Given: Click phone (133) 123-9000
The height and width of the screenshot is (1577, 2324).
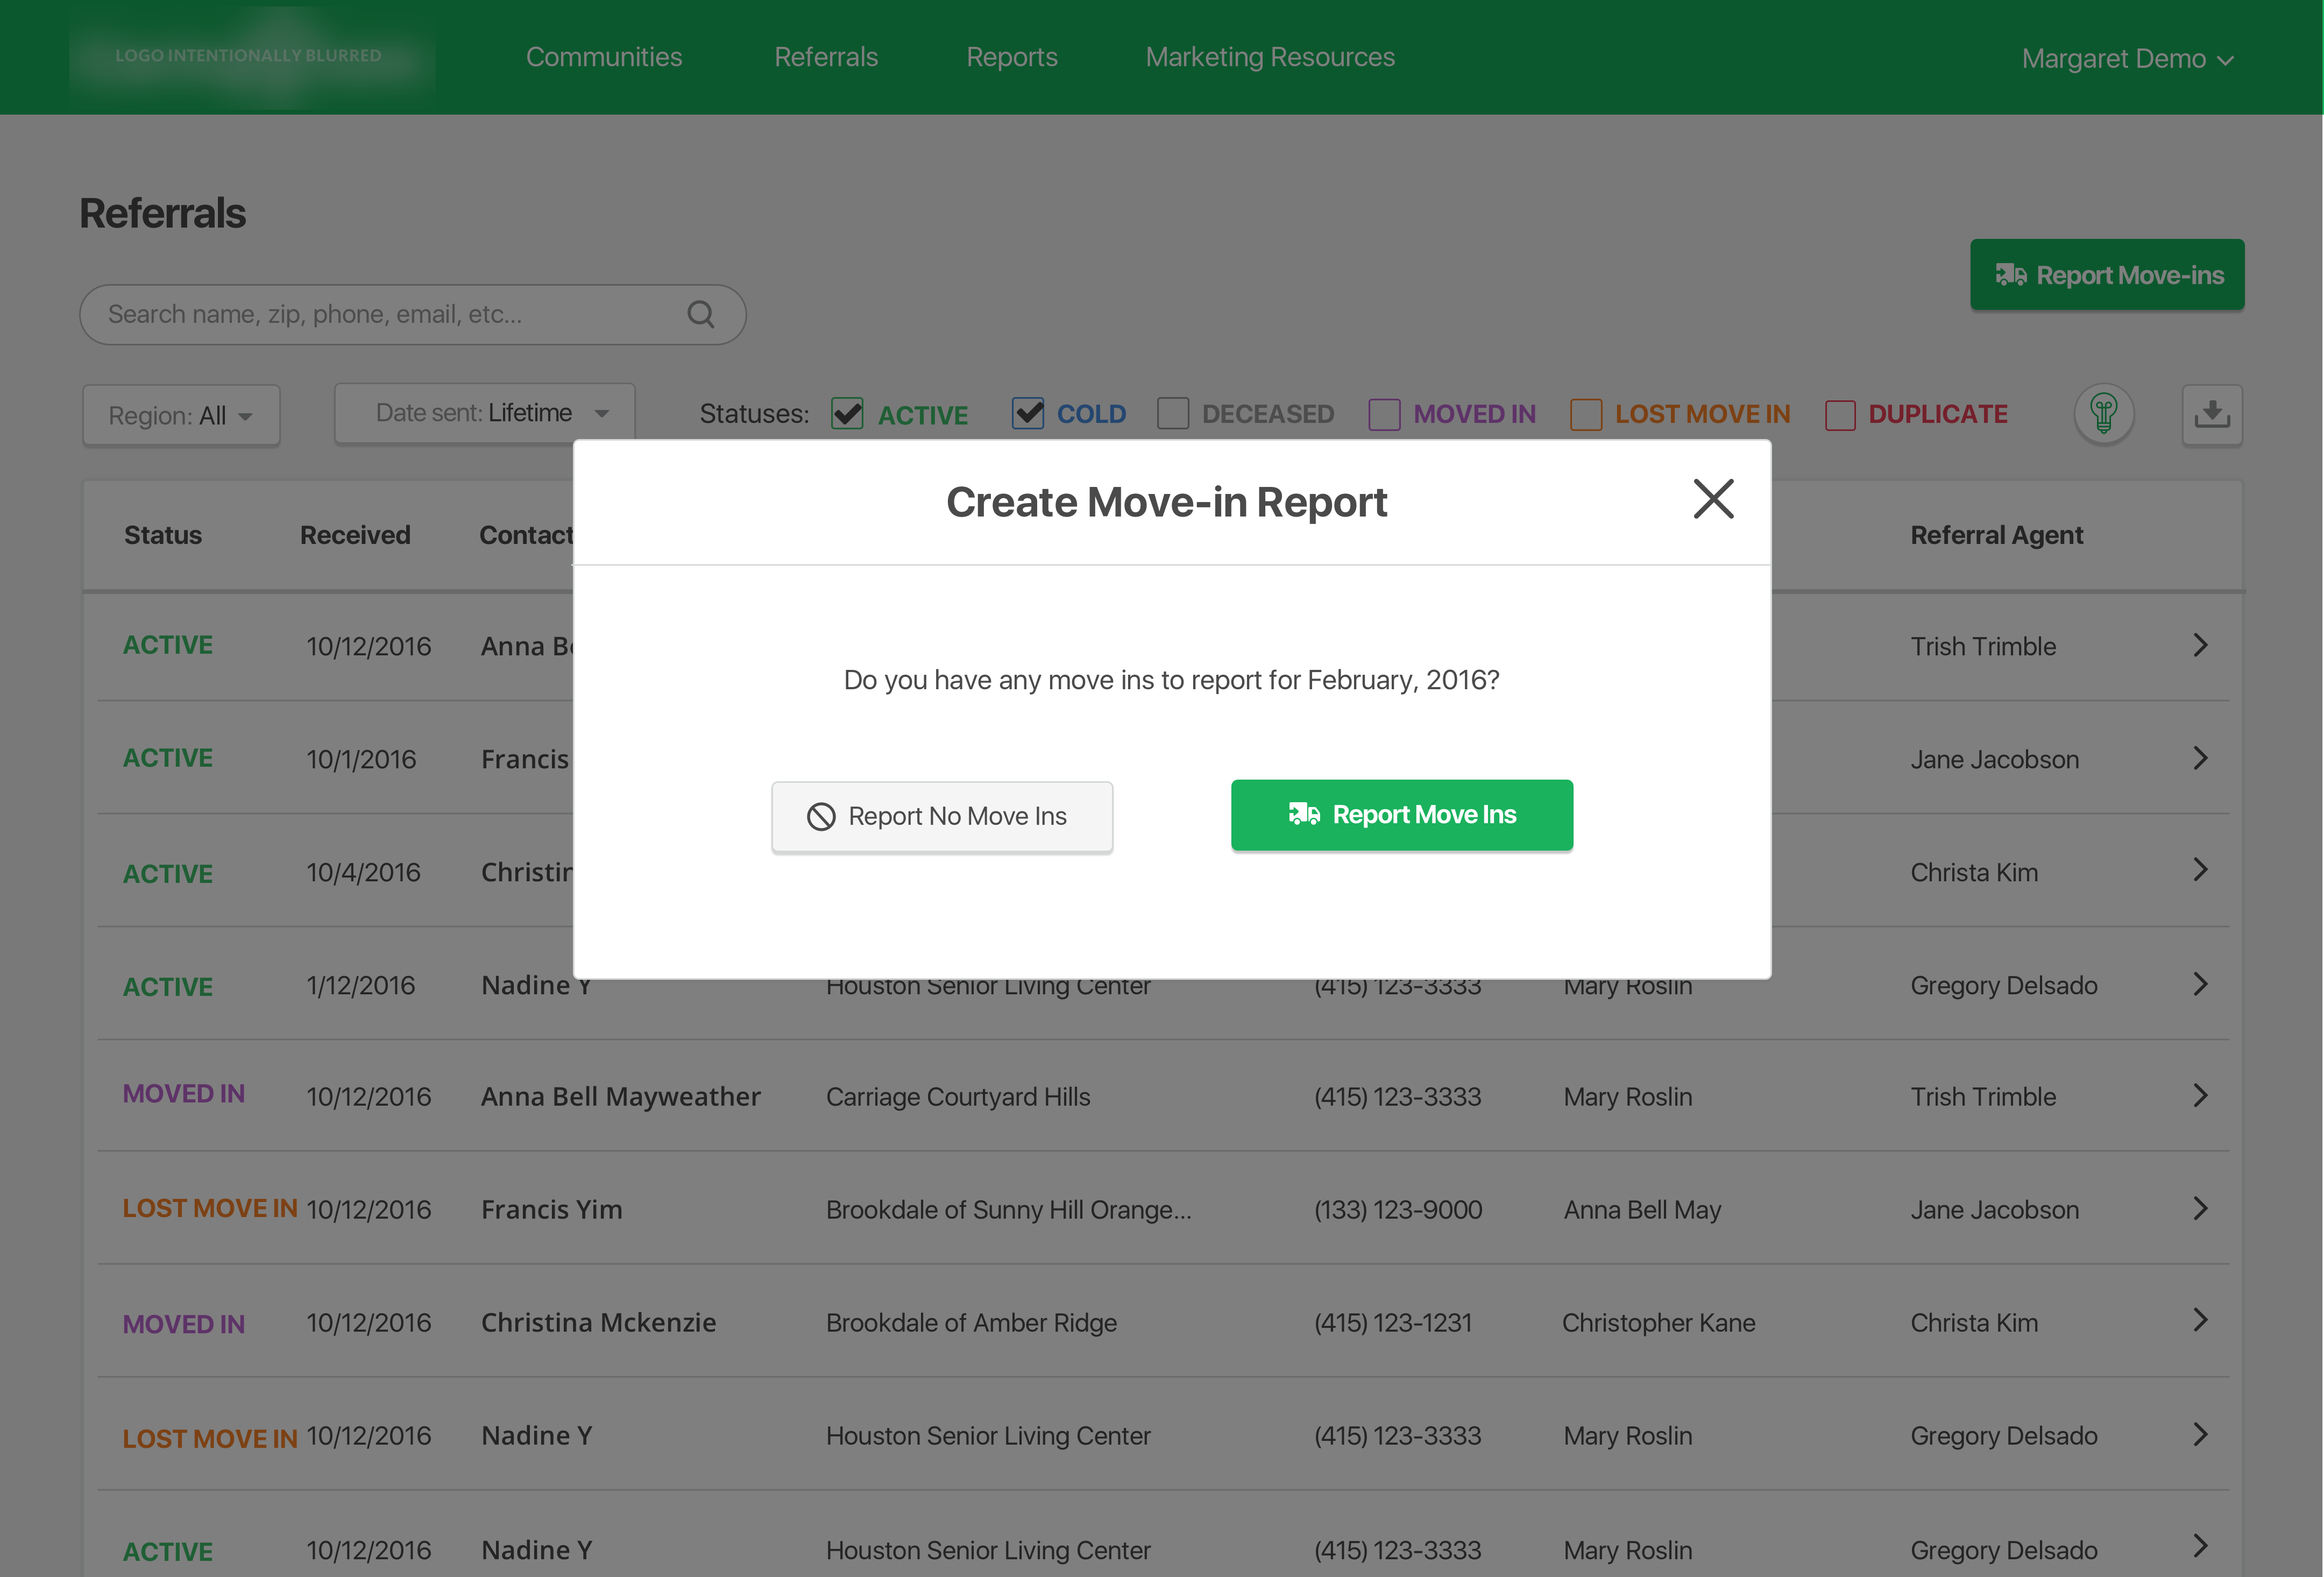Looking at the screenshot, I should pos(1397,1209).
